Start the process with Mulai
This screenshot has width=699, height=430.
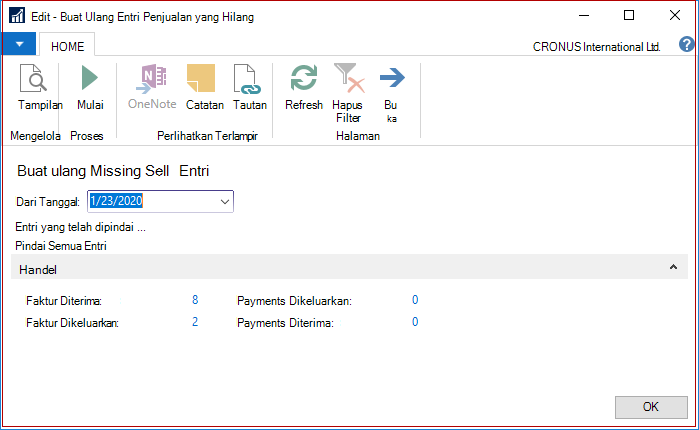coord(90,78)
